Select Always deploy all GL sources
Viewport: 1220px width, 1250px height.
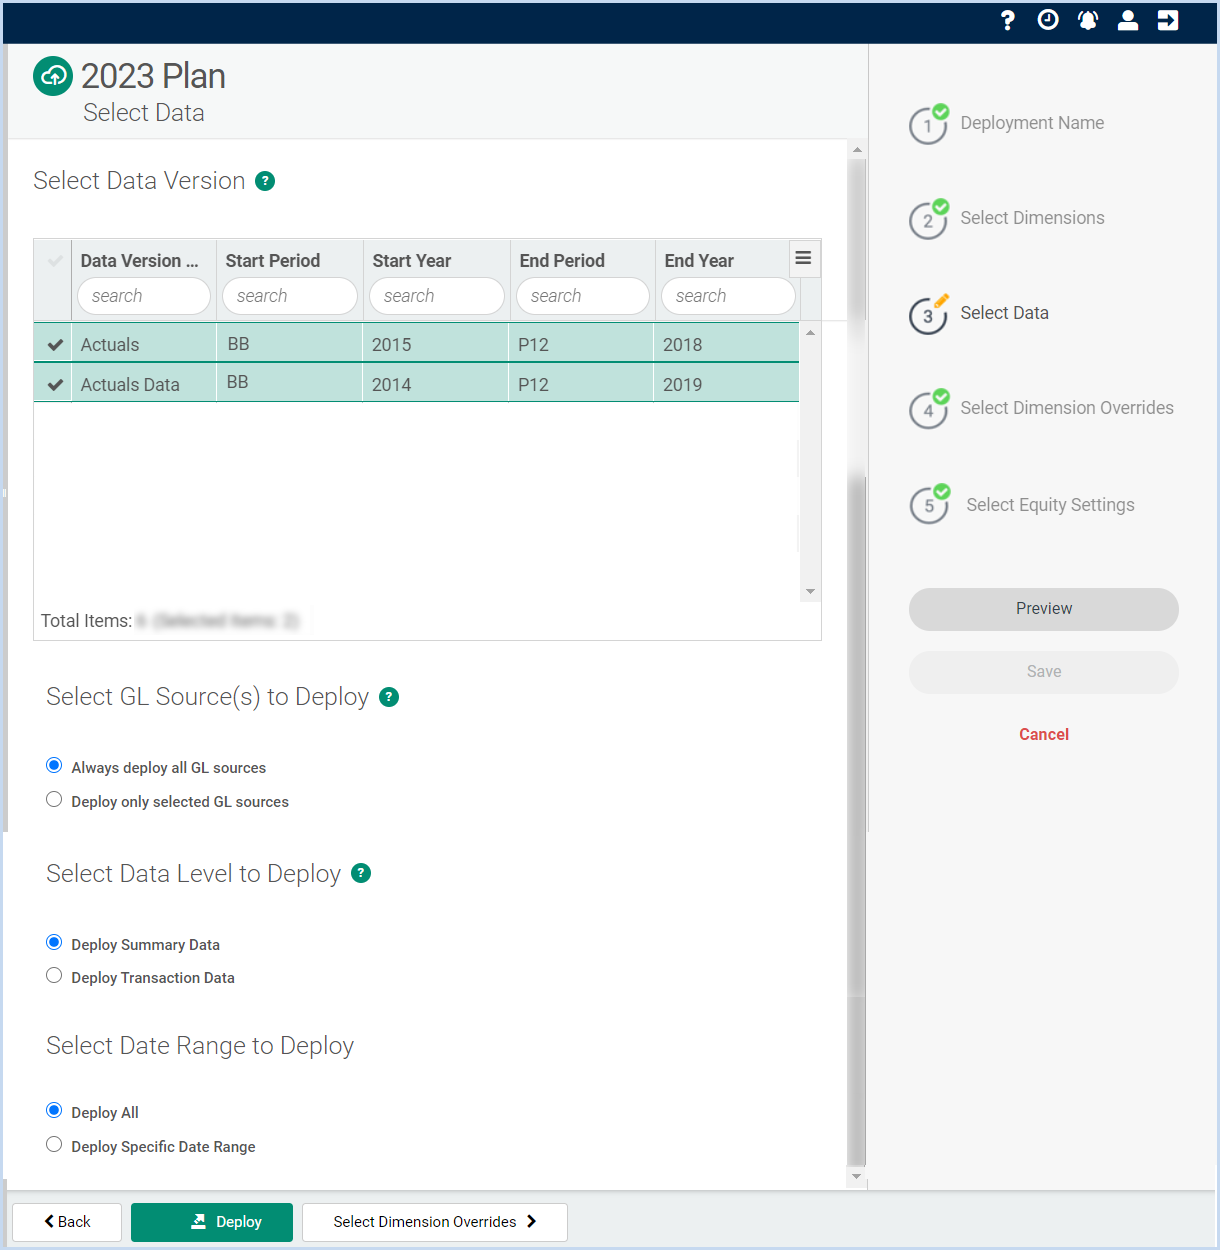pos(54,766)
